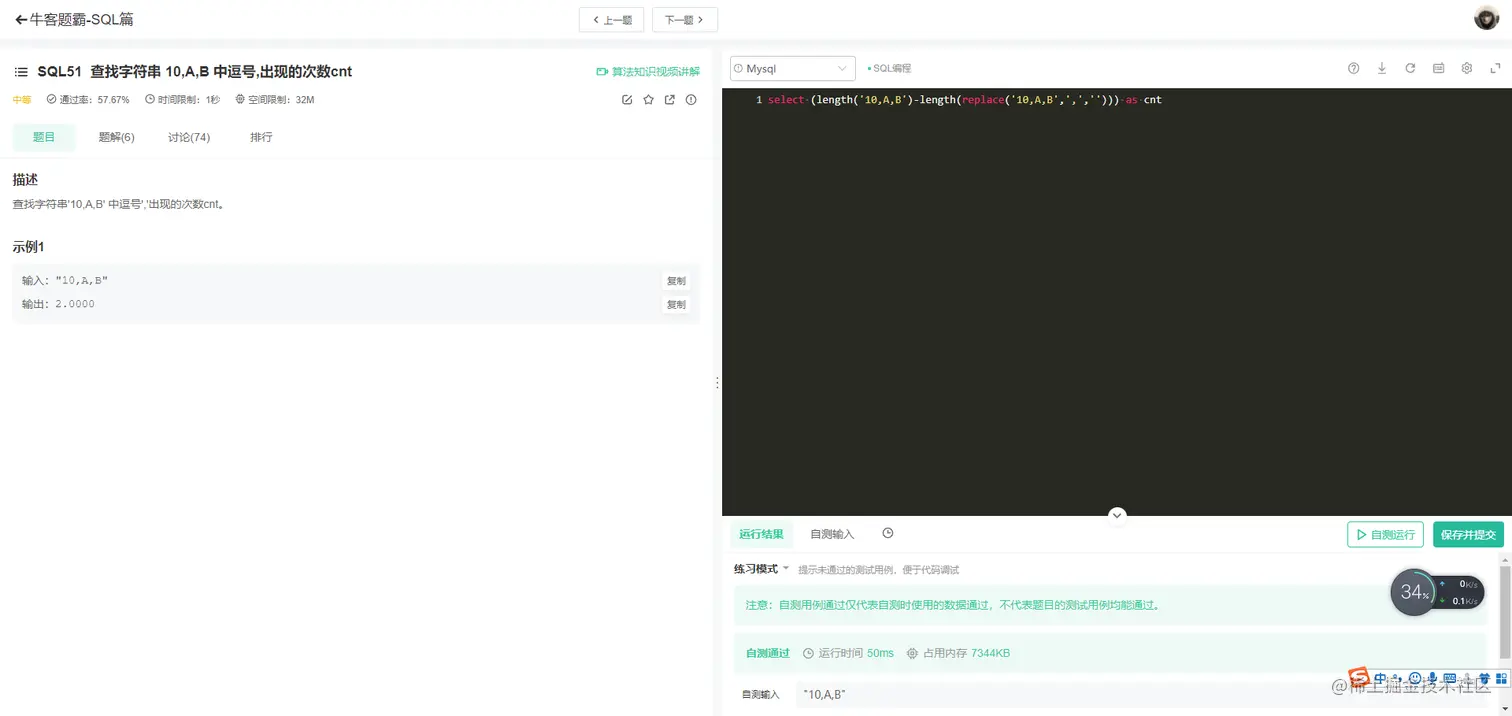Open the share problem icon
The width and height of the screenshot is (1512, 716).
tap(670, 99)
